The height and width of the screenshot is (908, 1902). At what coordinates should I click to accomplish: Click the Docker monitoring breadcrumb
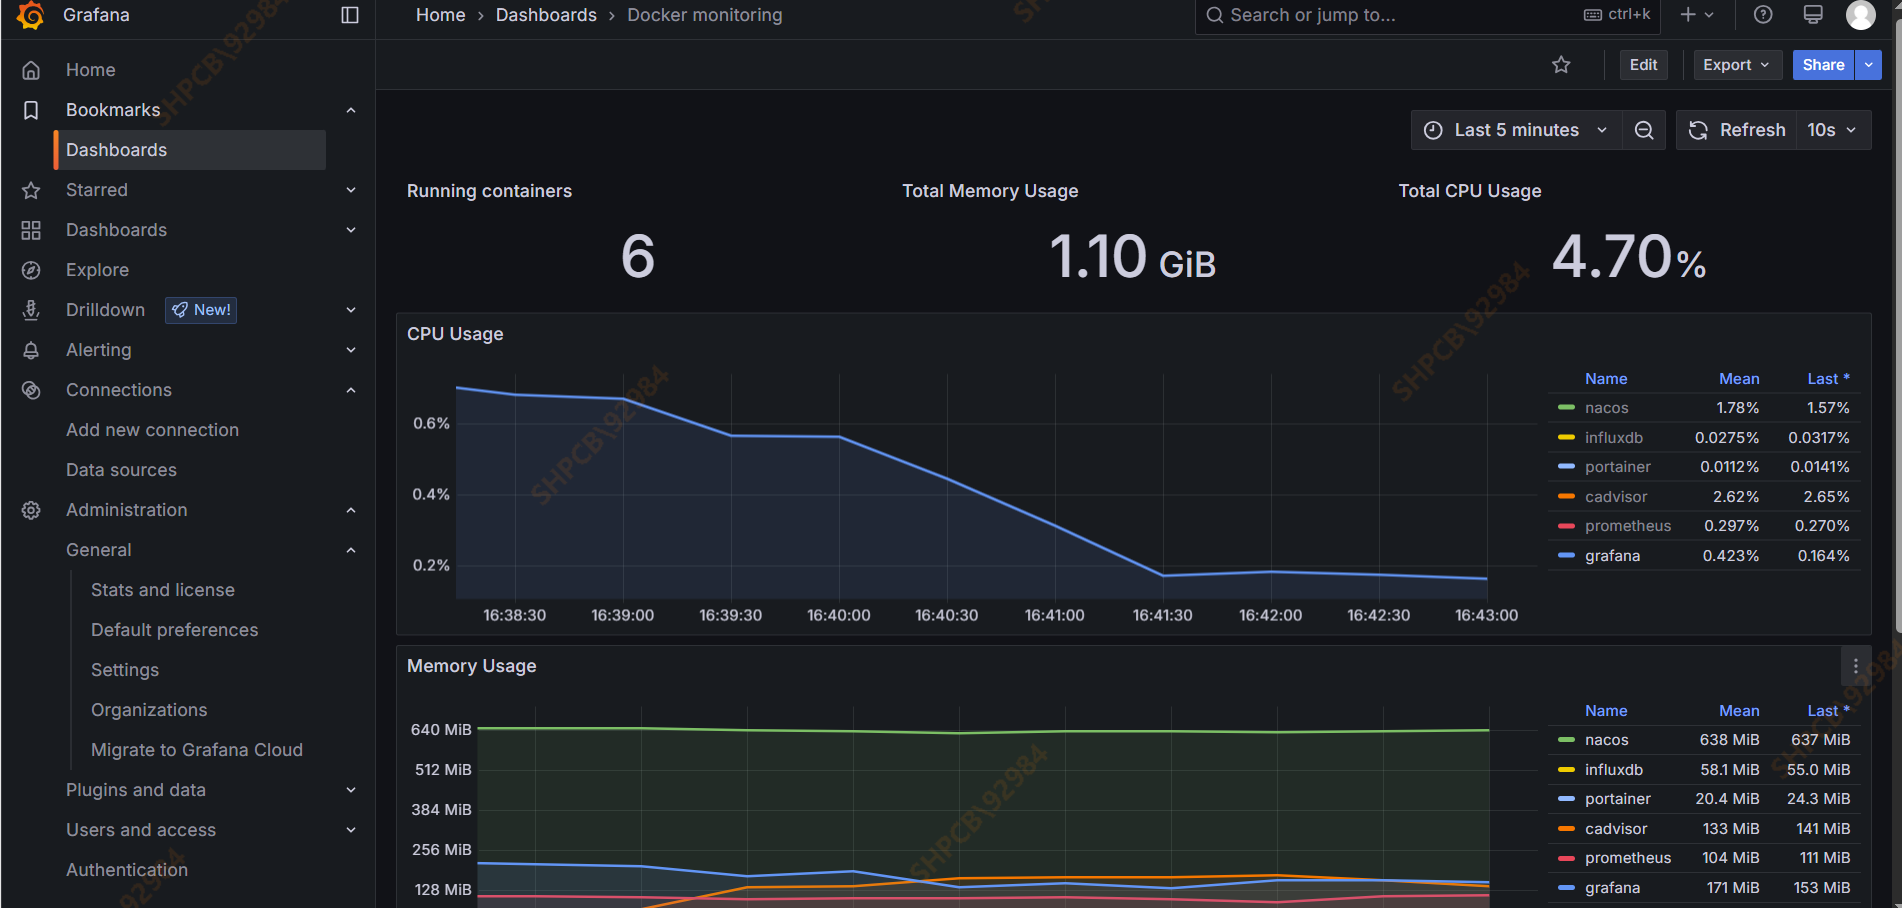705,15
